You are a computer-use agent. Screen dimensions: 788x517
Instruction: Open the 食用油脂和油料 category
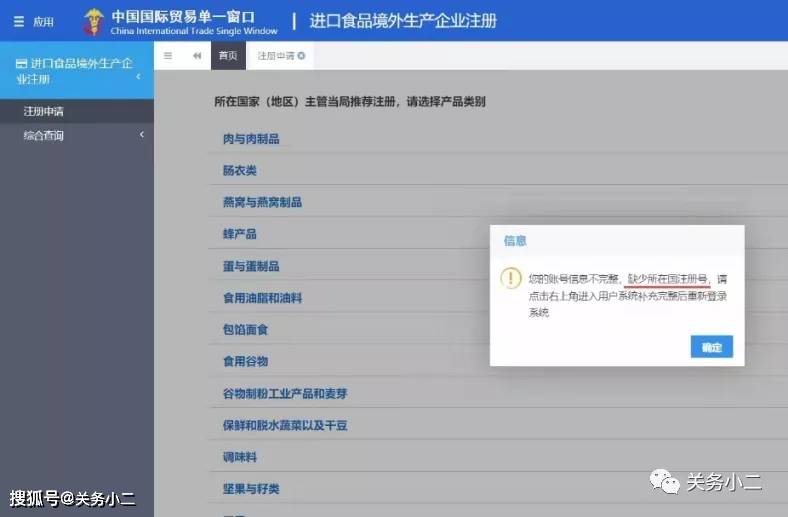click(262, 298)
